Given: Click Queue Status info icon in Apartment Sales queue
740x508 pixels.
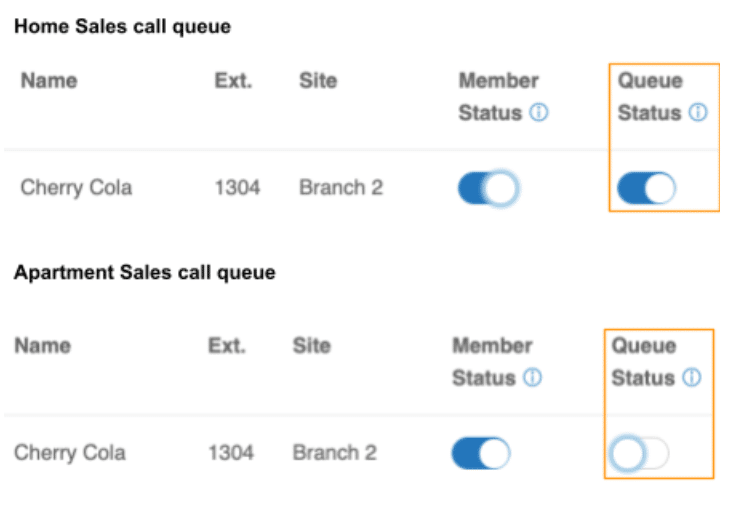Looking at the screenshot, I should 692,378.
